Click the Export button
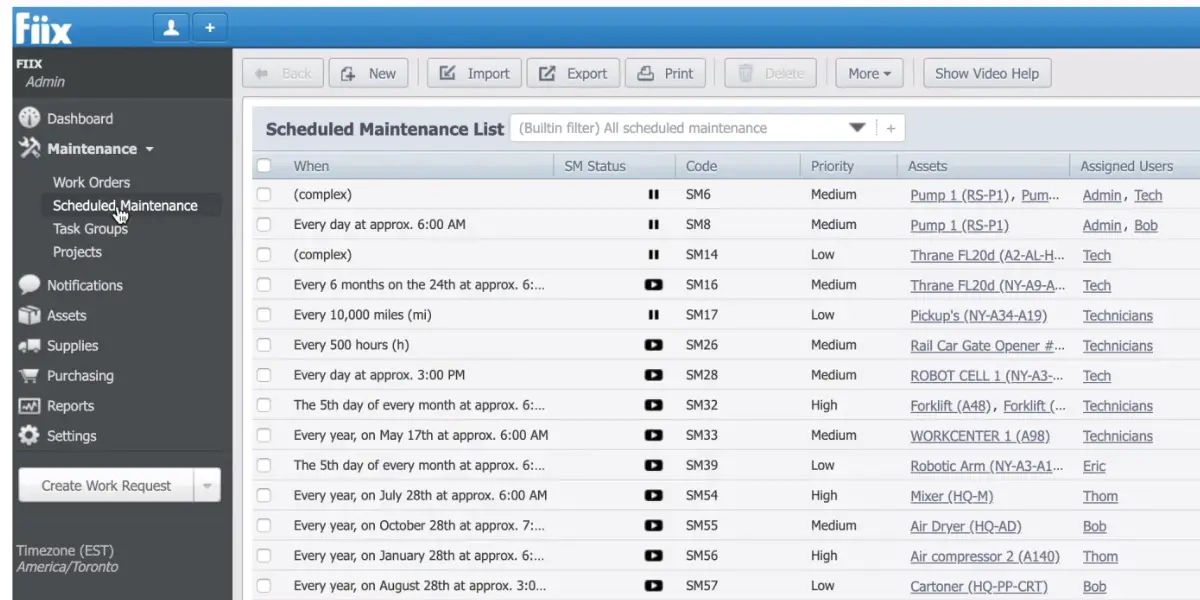This screenshot has width=1200, height=600. (573, 73)
